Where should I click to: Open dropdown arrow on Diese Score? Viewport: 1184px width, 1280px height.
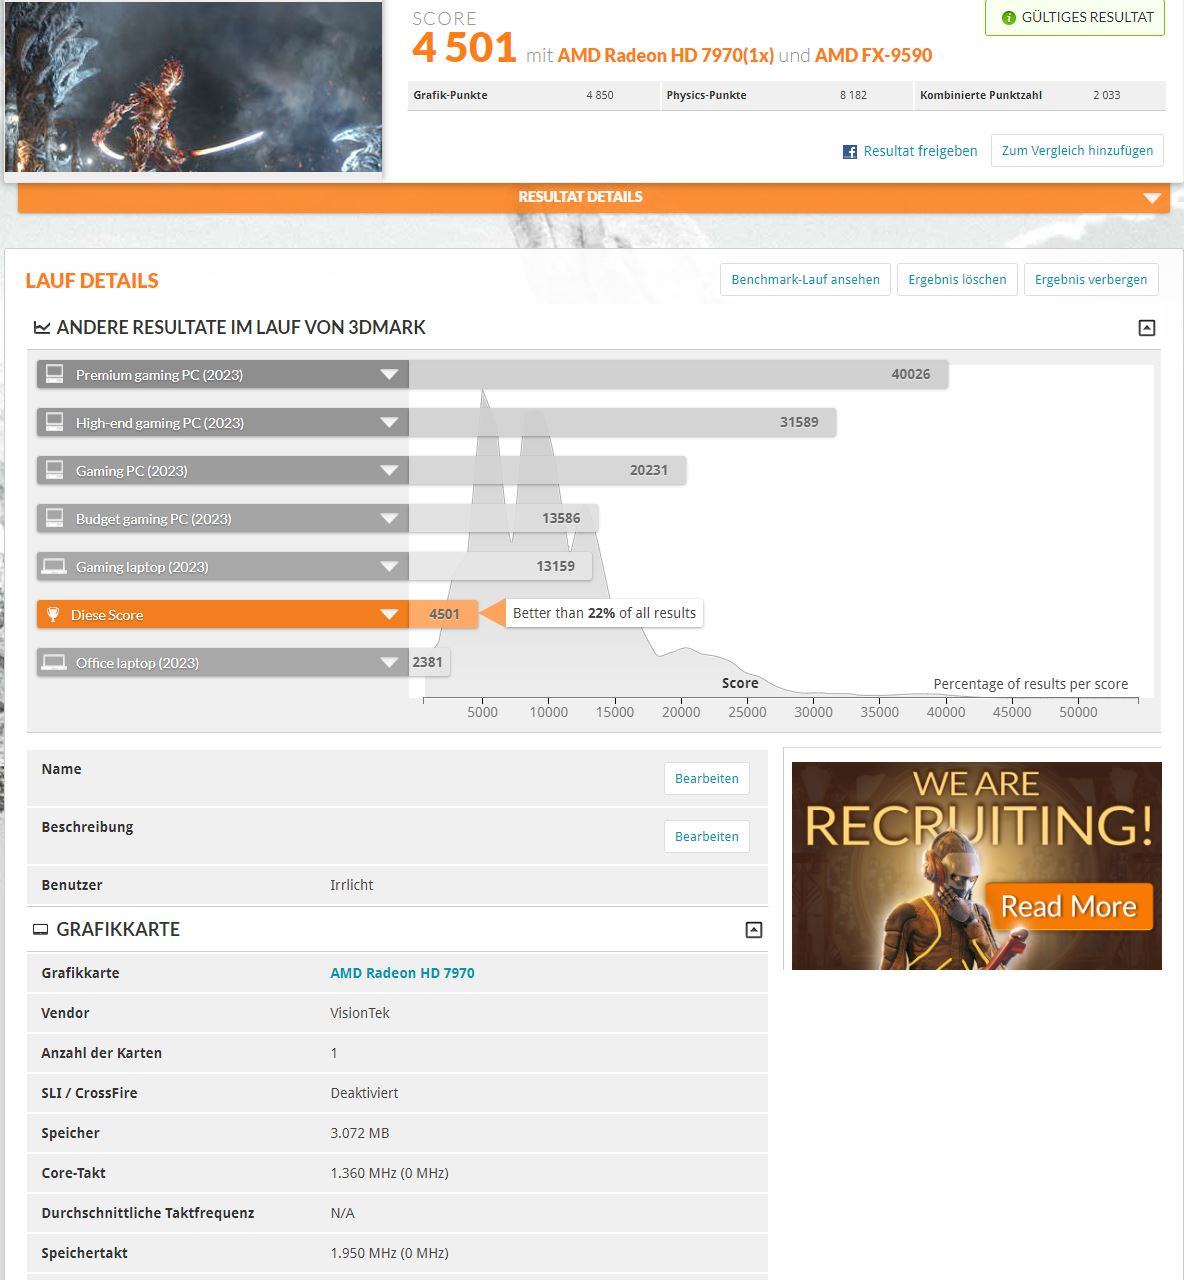(389, 614)
